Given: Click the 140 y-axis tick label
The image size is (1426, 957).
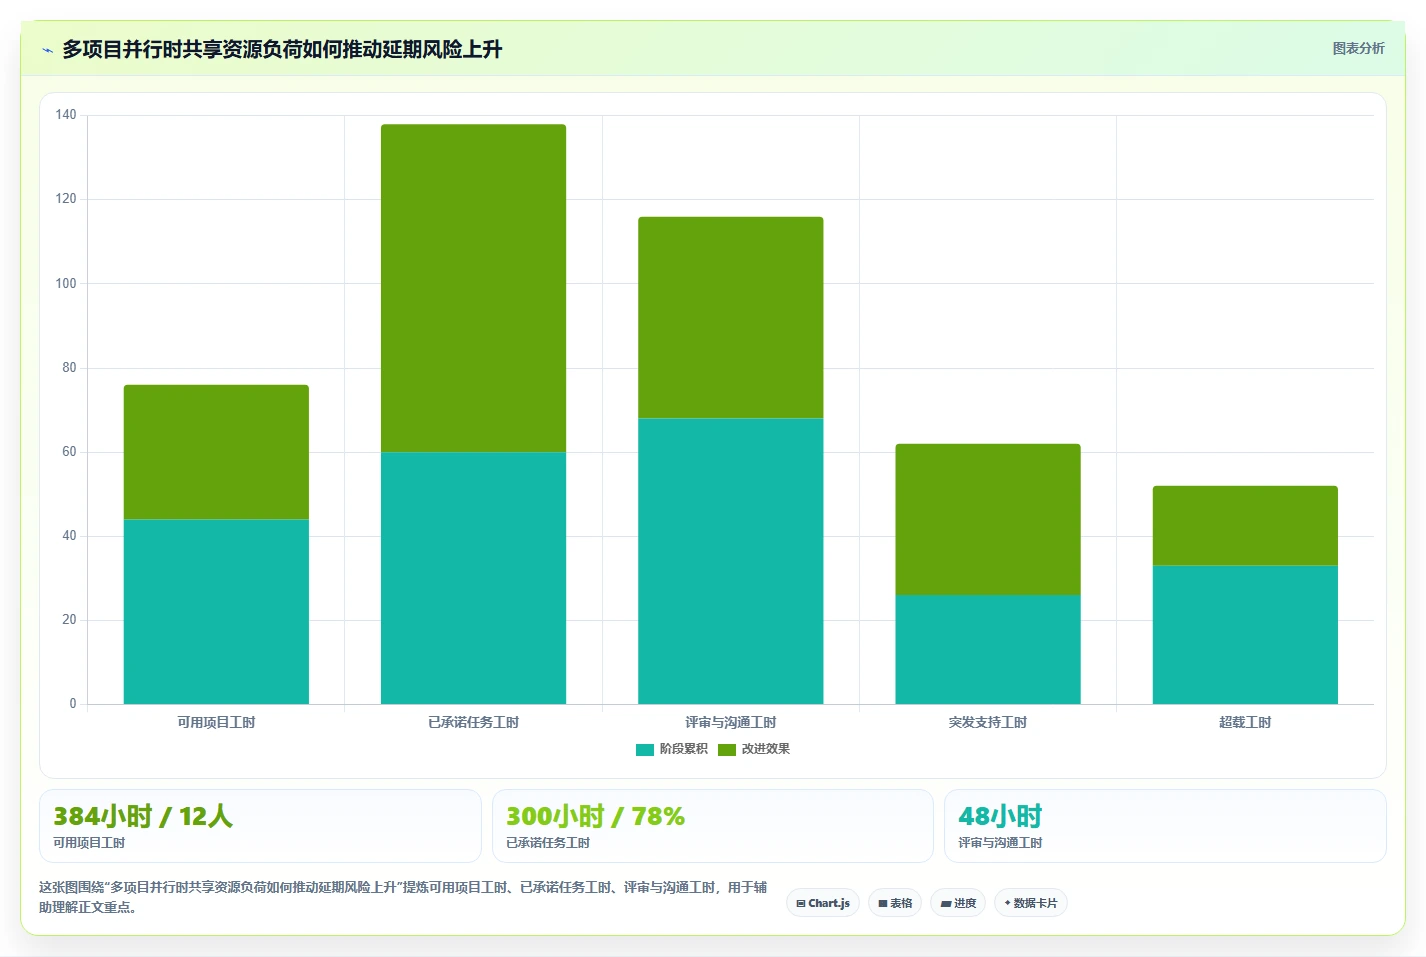Looking at the screenshot, I should coord(66,115).
